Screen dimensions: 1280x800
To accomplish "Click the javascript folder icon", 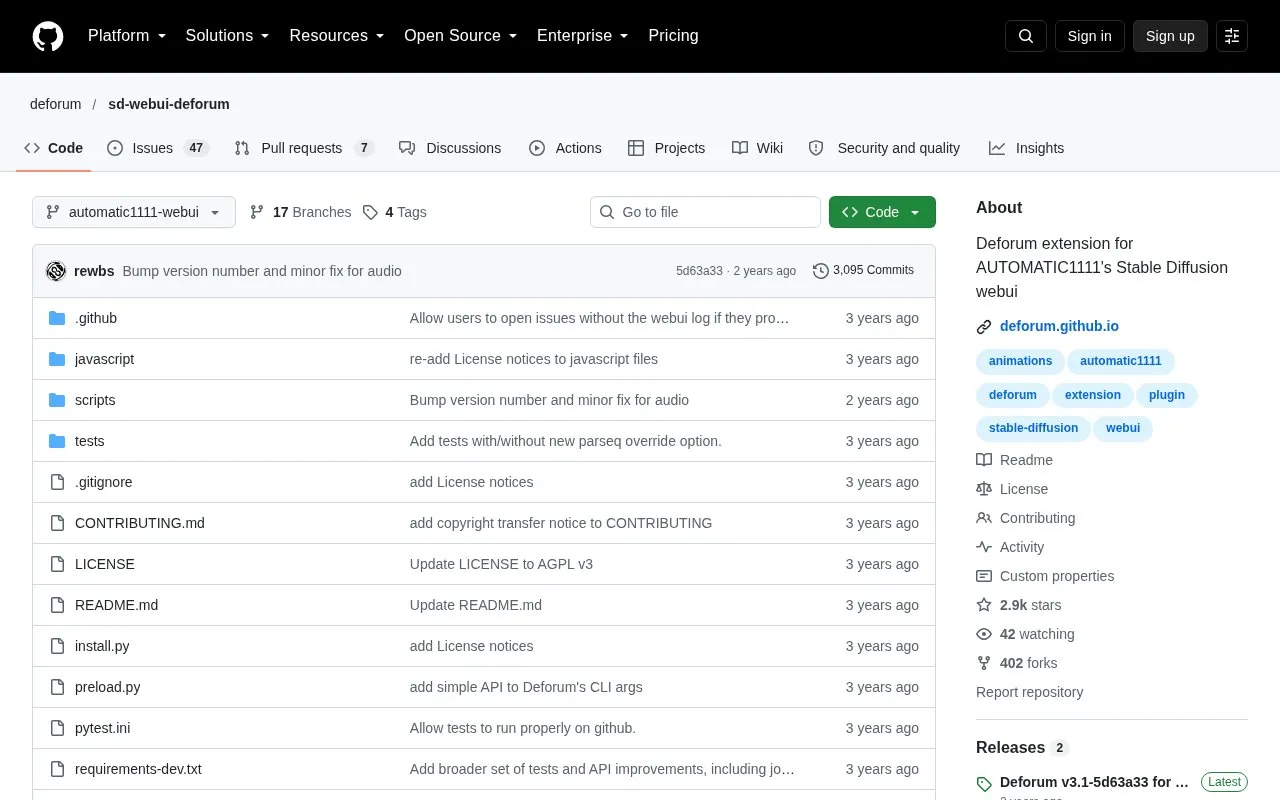I will pos(57,359).
